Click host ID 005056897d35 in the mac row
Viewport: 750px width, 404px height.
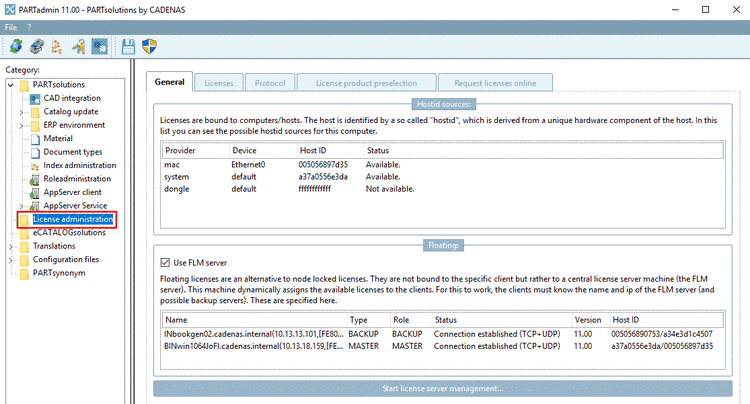[x=323, y=164]
